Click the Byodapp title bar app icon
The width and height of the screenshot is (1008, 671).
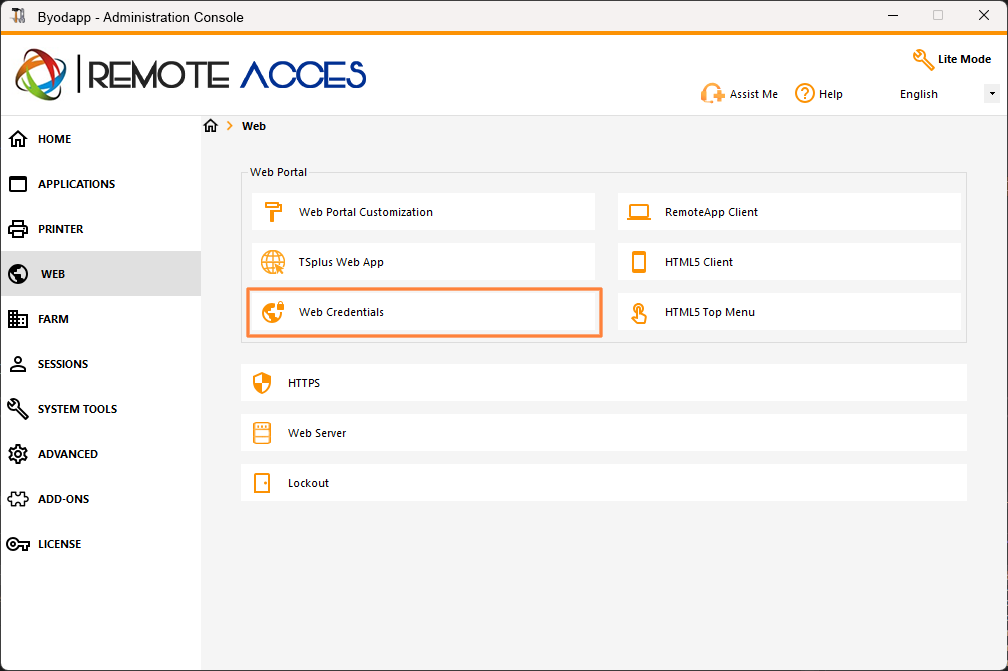coord(18,16)
